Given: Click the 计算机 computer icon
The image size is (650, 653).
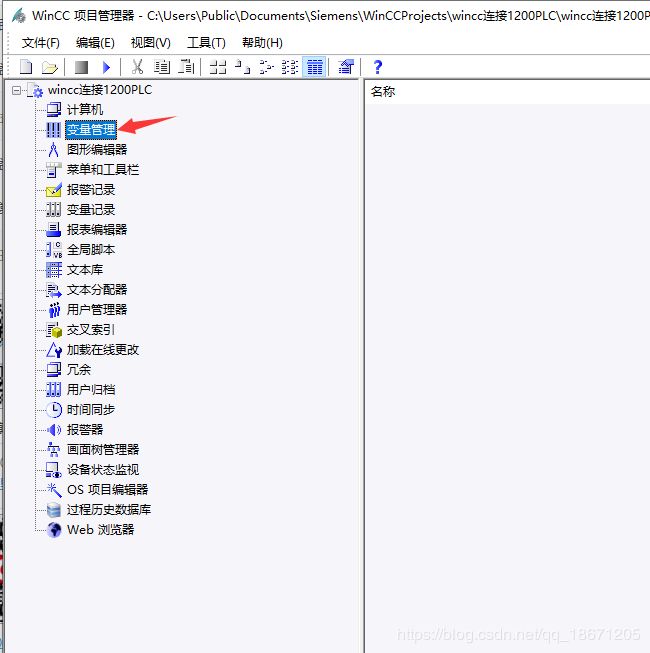Looking at the screenshot, I should pos(54,110).
